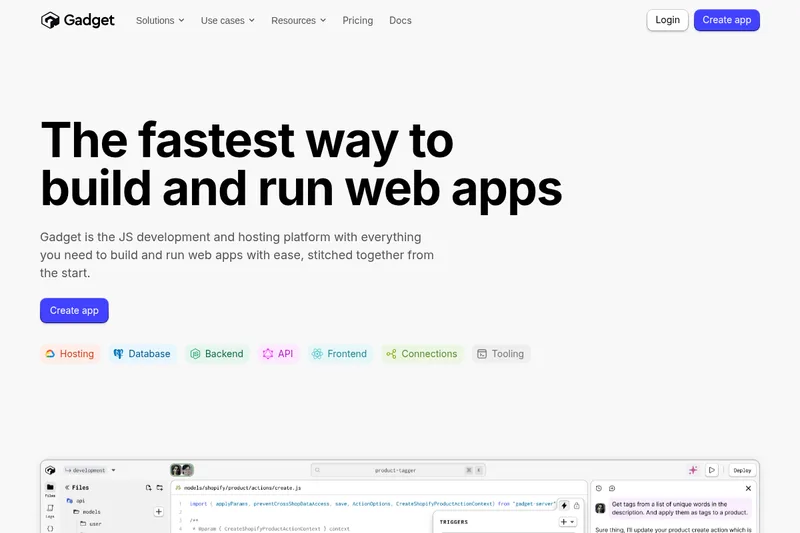The image size is (800, 533).
Task: Click the new file icon in Files panel
Action: coord(148,488)
